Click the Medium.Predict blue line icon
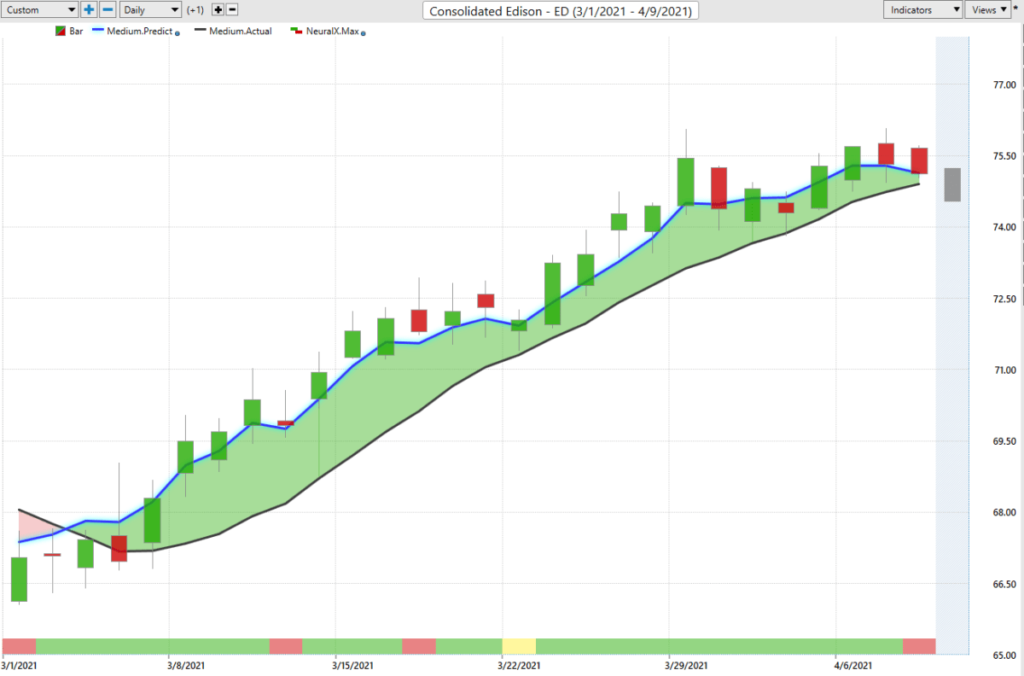Screen dimensions: 1024x676 pos(98,30)
